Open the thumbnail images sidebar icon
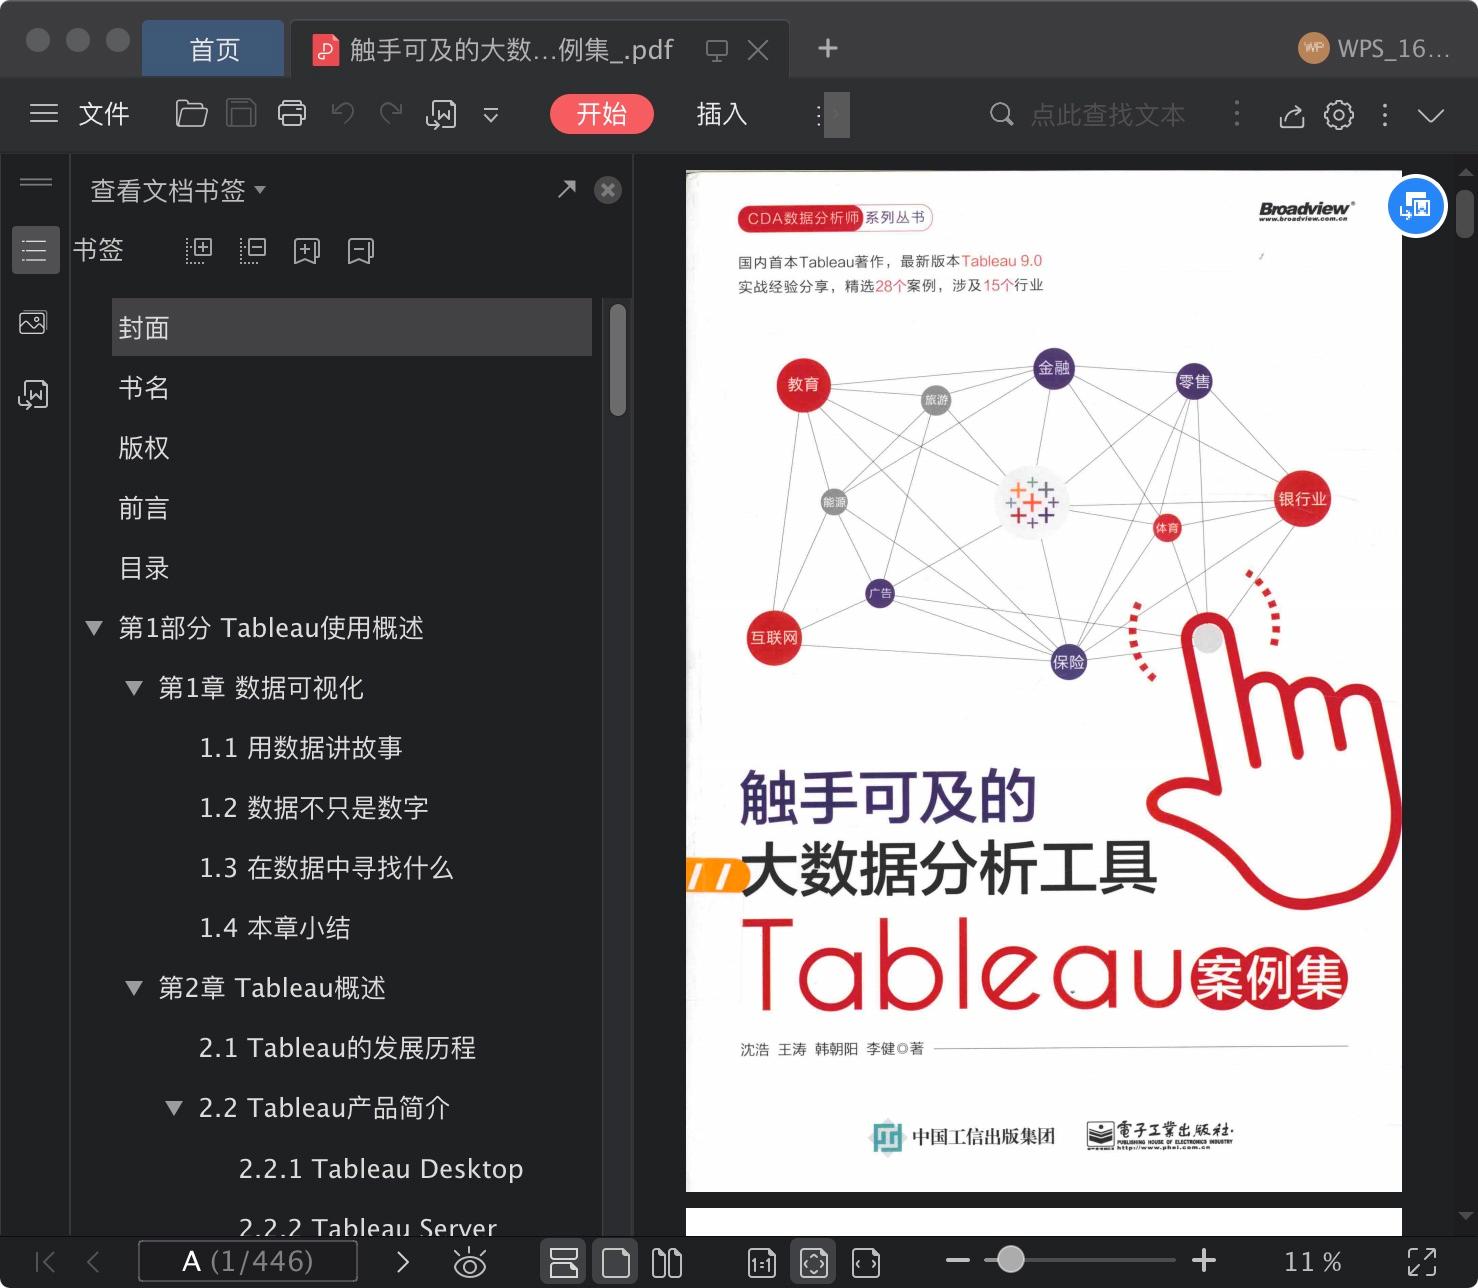Viewport: 1478px width, 1288px height. [33, 323]
